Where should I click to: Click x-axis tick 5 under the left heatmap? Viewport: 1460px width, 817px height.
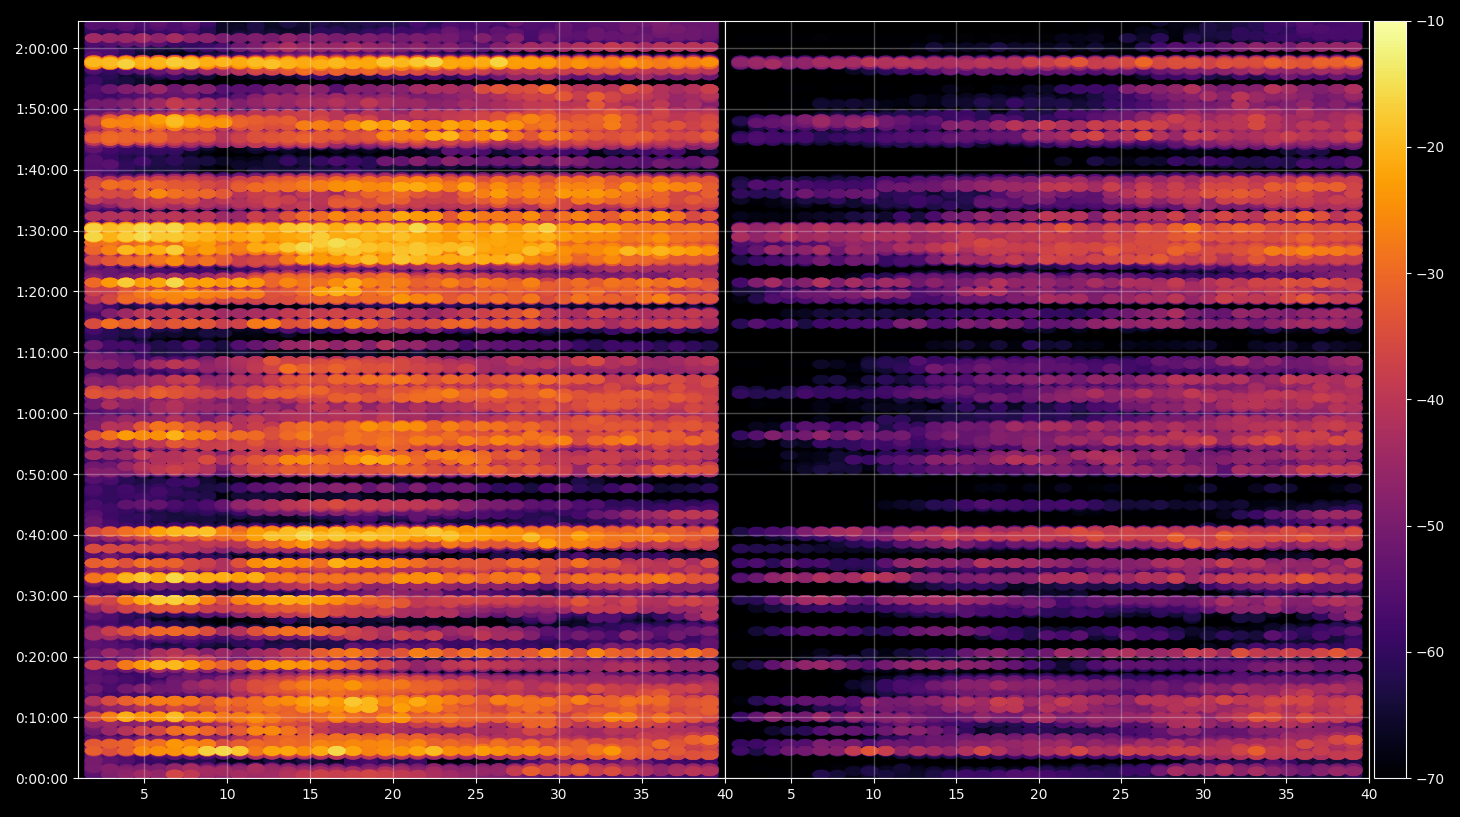pos(144,795)
